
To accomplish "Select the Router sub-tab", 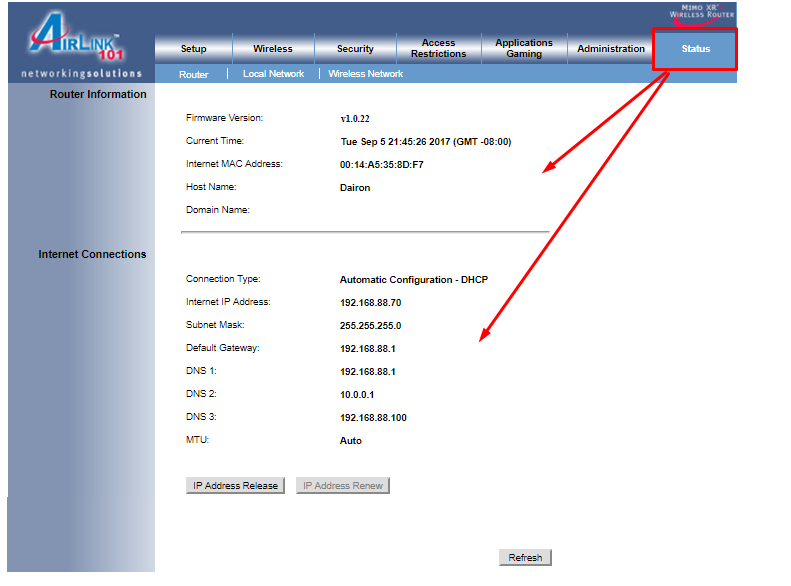I will tap(194, 75).
